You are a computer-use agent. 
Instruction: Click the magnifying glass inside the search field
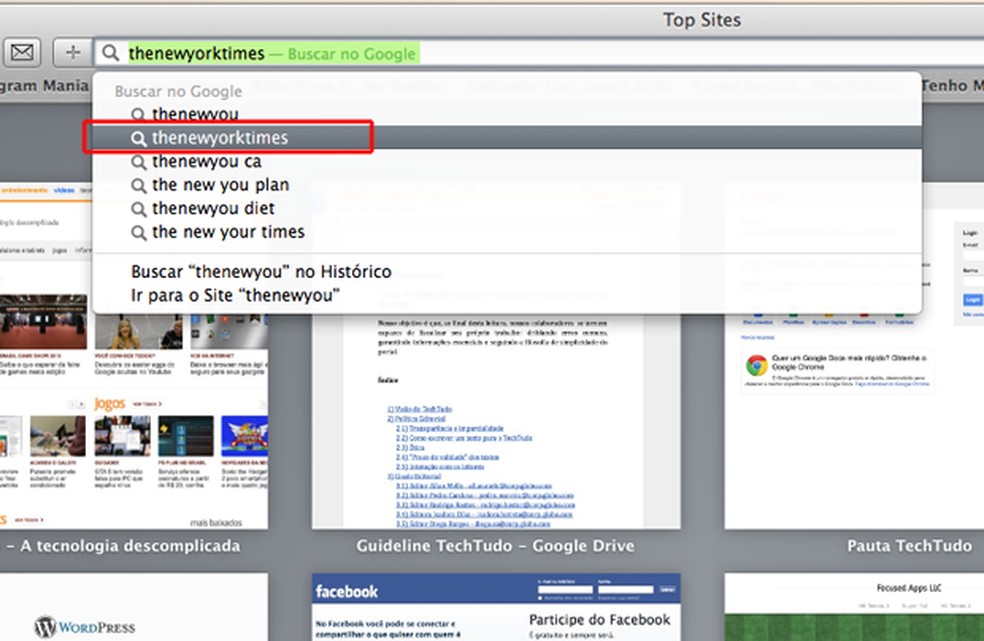tap(110, 52)
